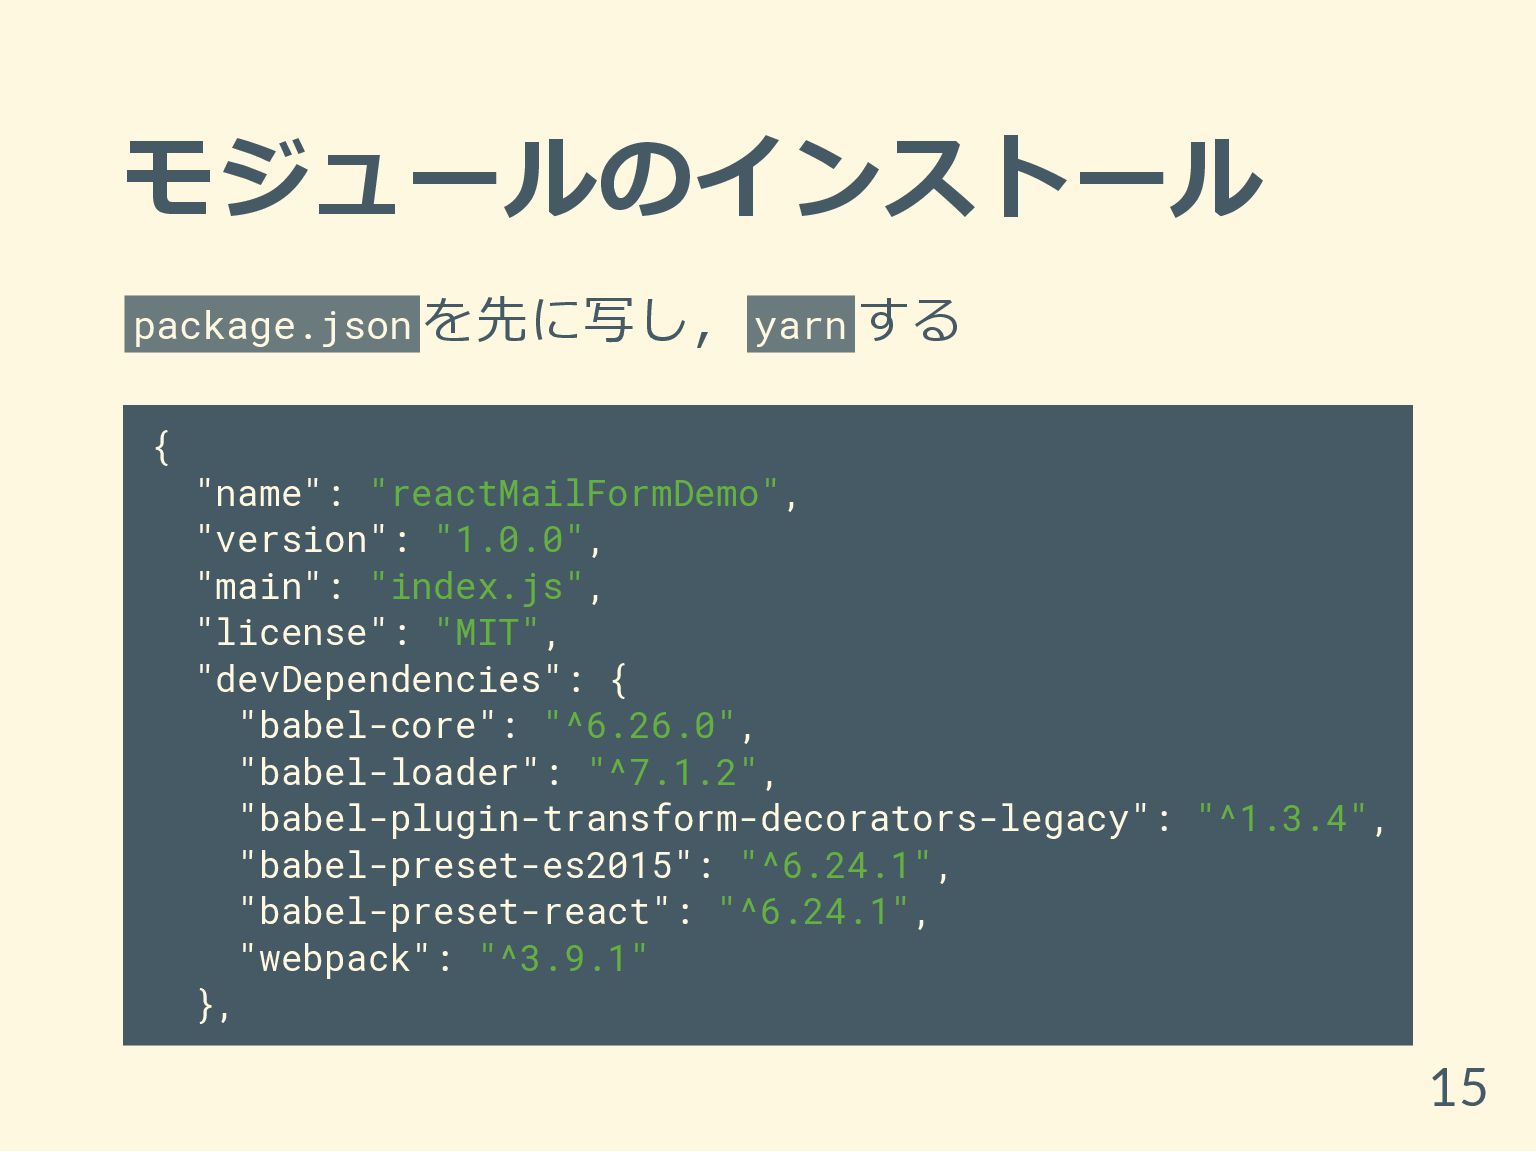Click the "babel-core" dependency name

pyautogui.click(x=368, y=726)
